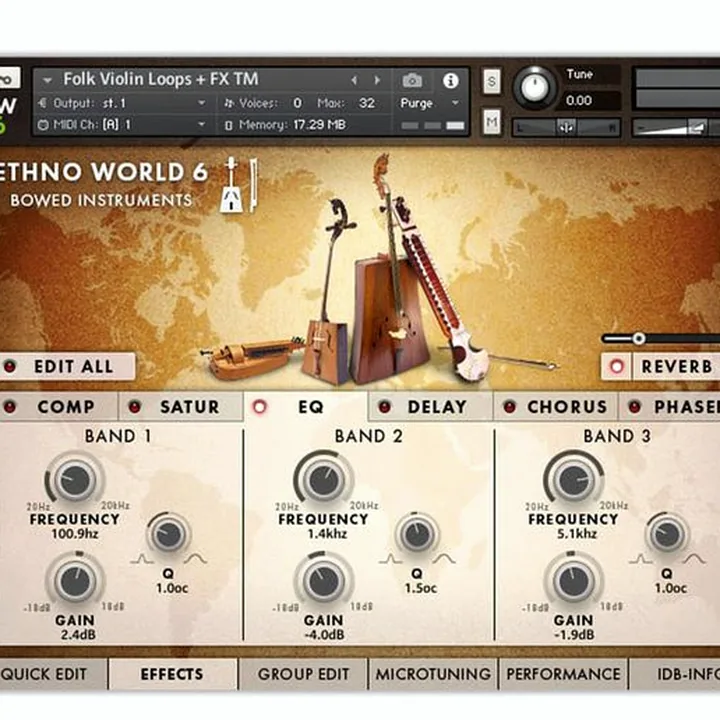Open the MIDI Ch dropdown

pos(202,124)
